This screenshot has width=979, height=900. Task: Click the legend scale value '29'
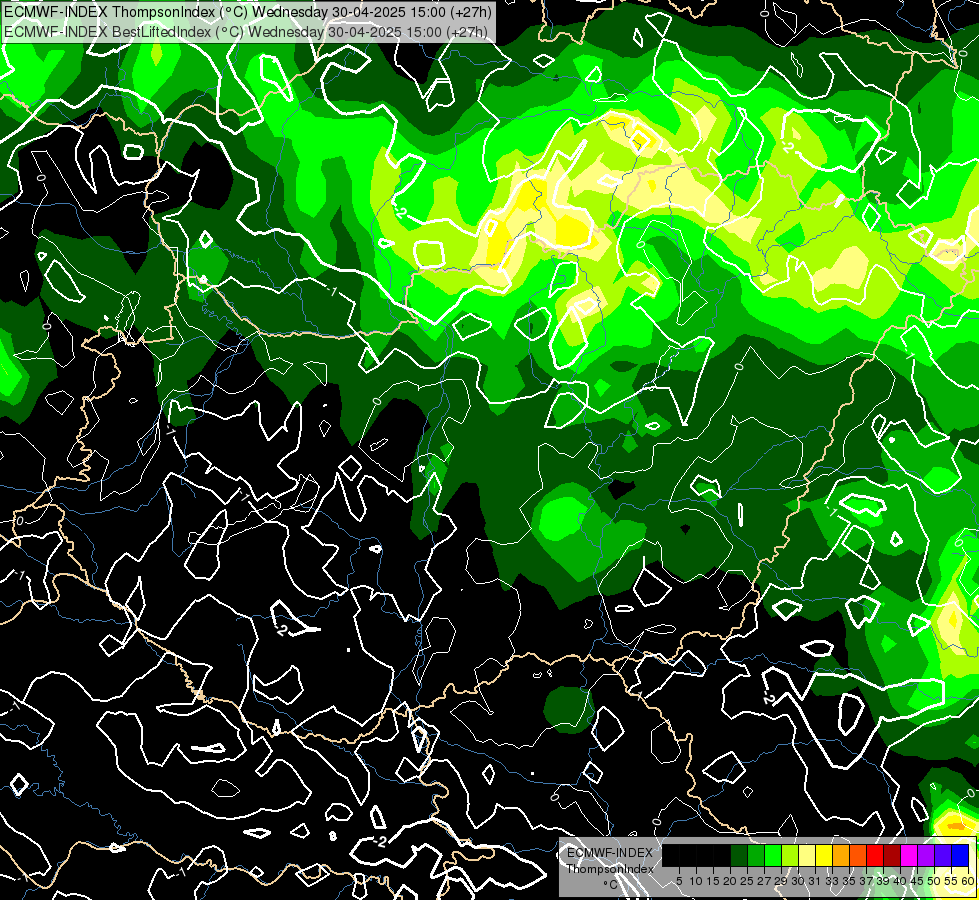tap(781, 881)
